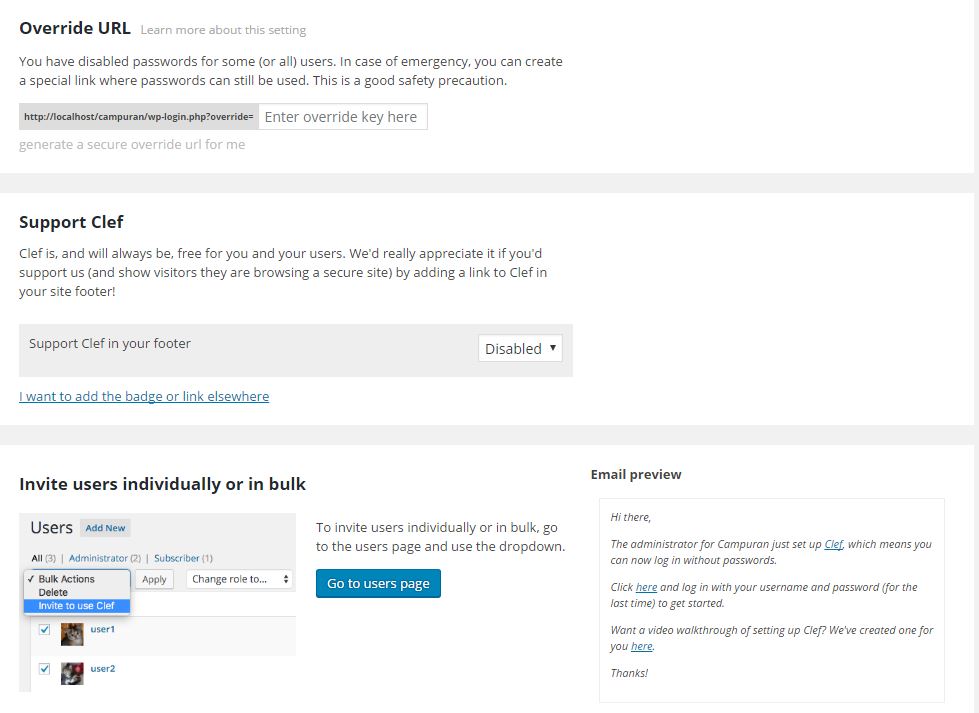Screen dimensions: 979x713
Task: Click the 'Apply' button next to Bulk Actions
Action: tap(154, 578)
